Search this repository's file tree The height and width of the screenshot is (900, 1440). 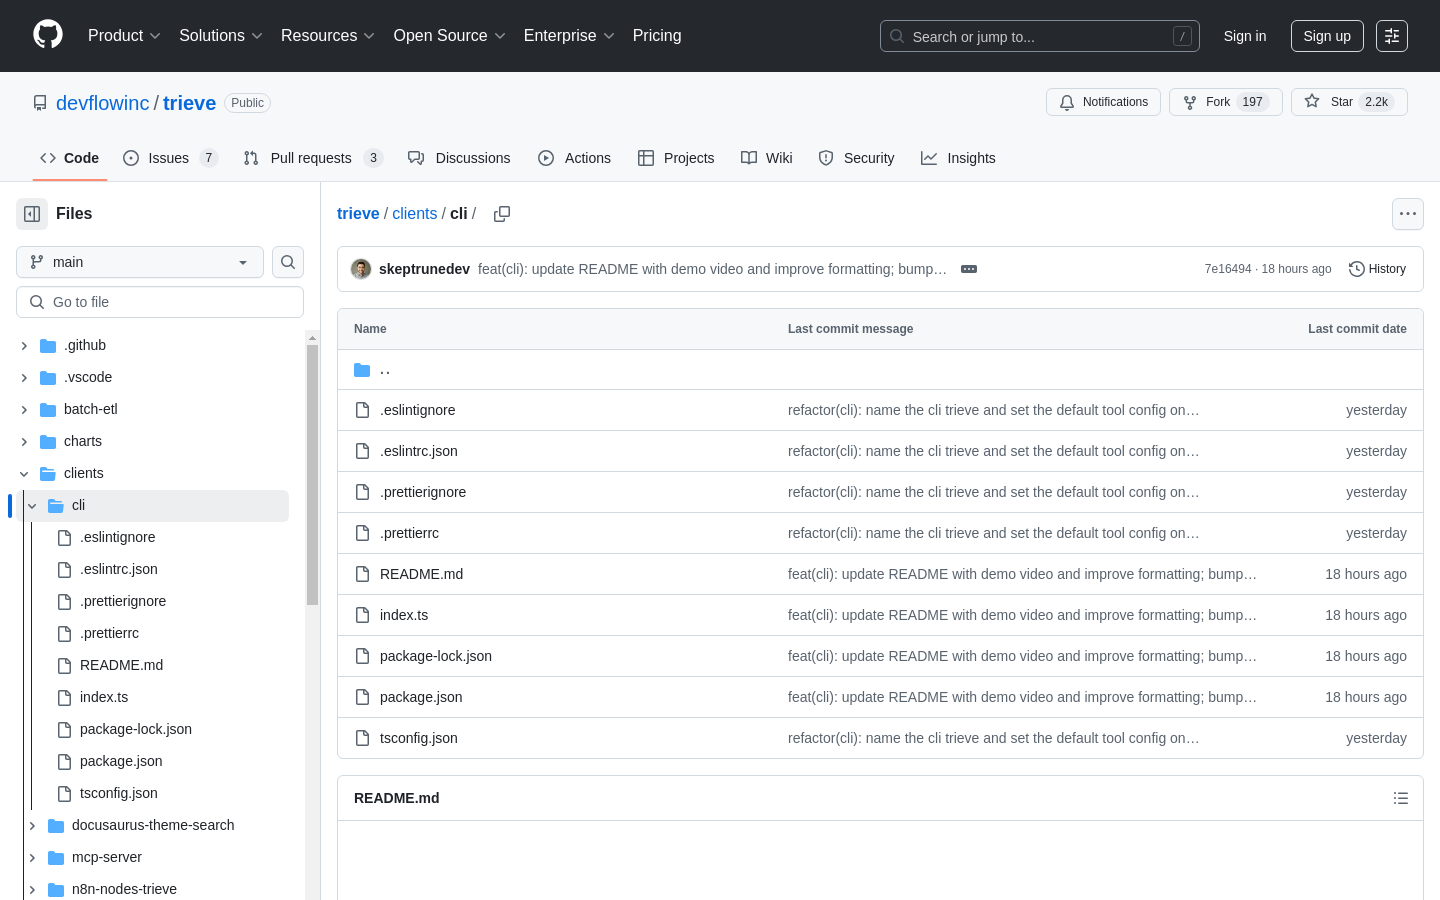[288, 262]
